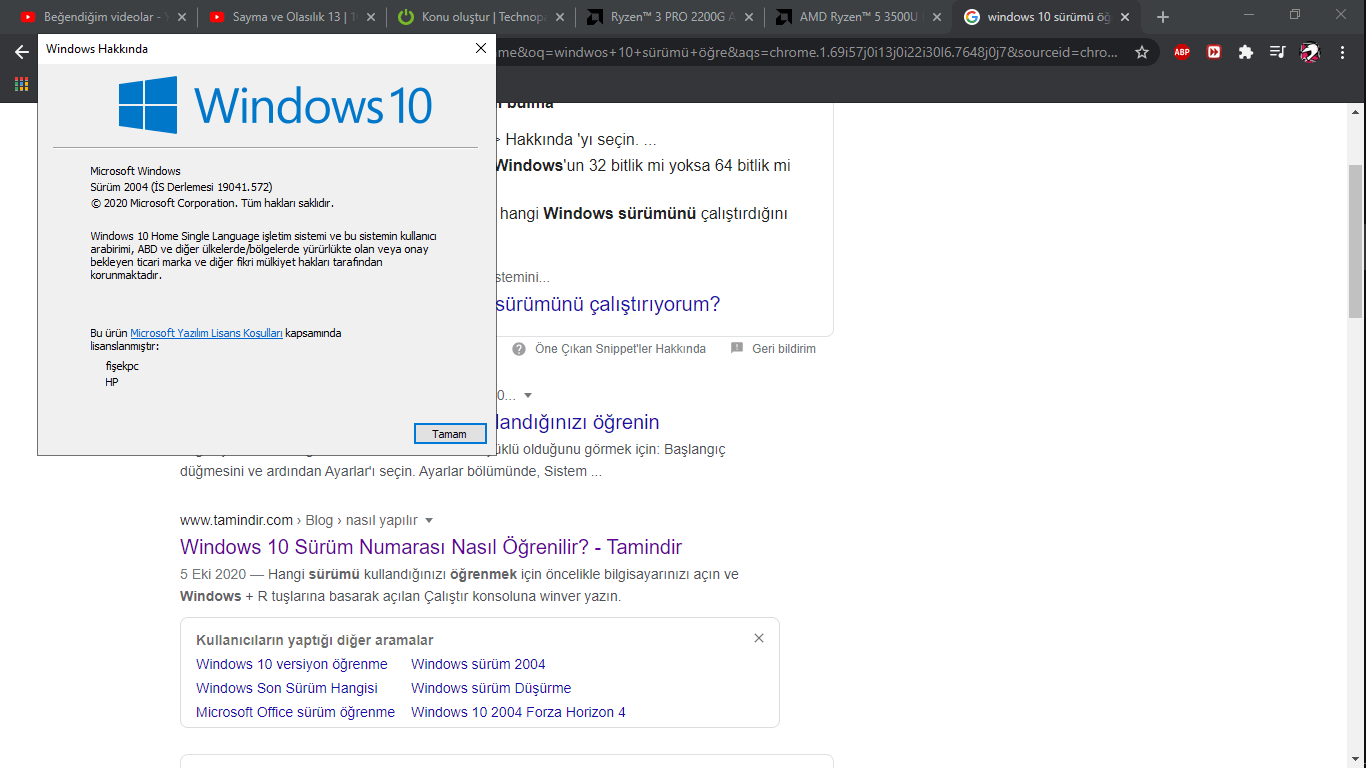This screenshot has width=1366, height=768.
Task: Open the 'landığınızı öğrenin' result title
Action: click(577, 422)
